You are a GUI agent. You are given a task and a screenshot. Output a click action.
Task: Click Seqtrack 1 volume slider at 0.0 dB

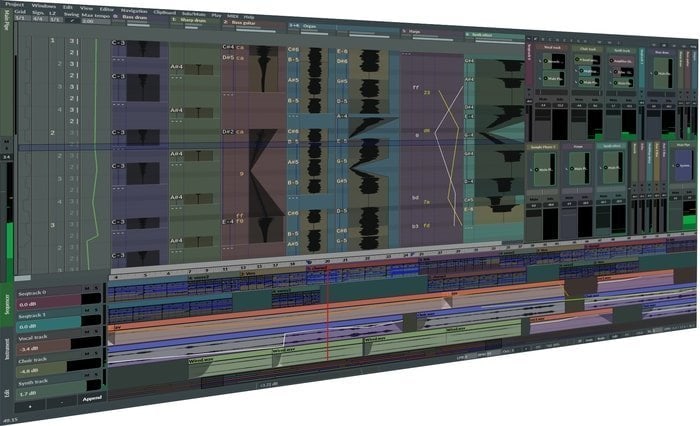tap(58, 323)
